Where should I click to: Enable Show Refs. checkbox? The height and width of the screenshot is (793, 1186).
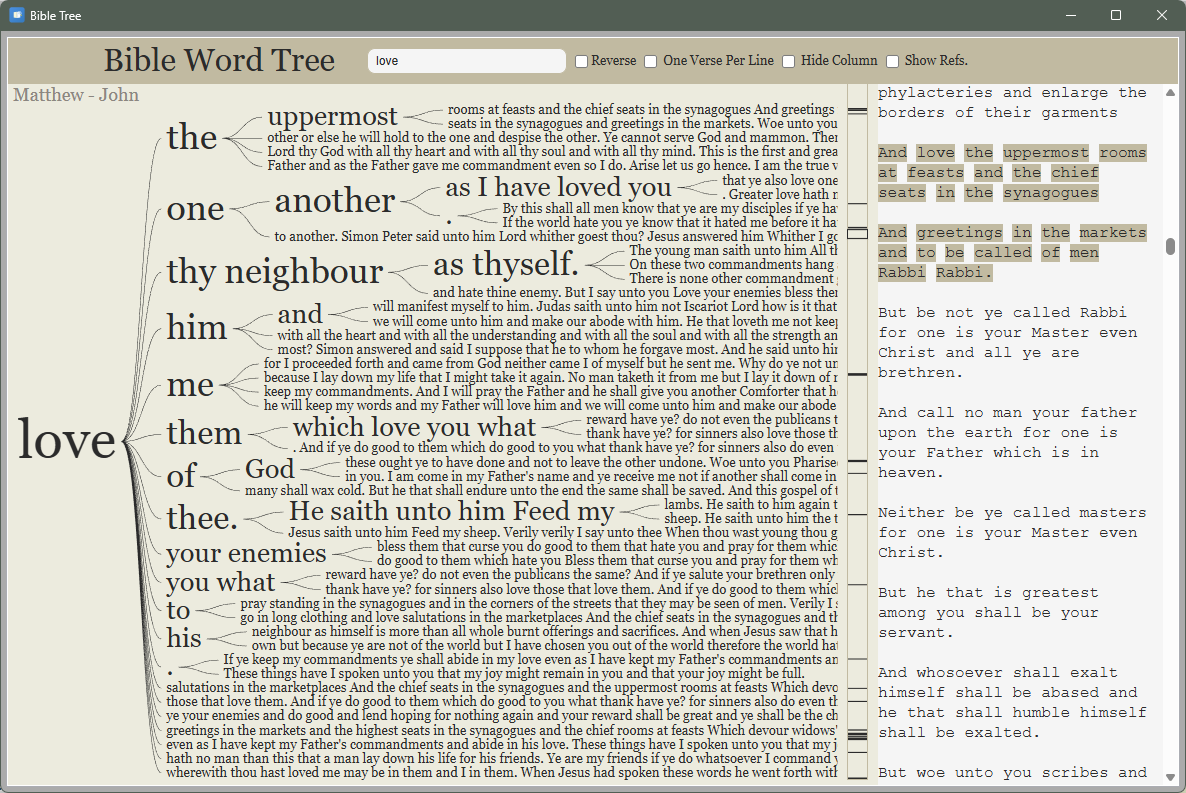(893, 61)
